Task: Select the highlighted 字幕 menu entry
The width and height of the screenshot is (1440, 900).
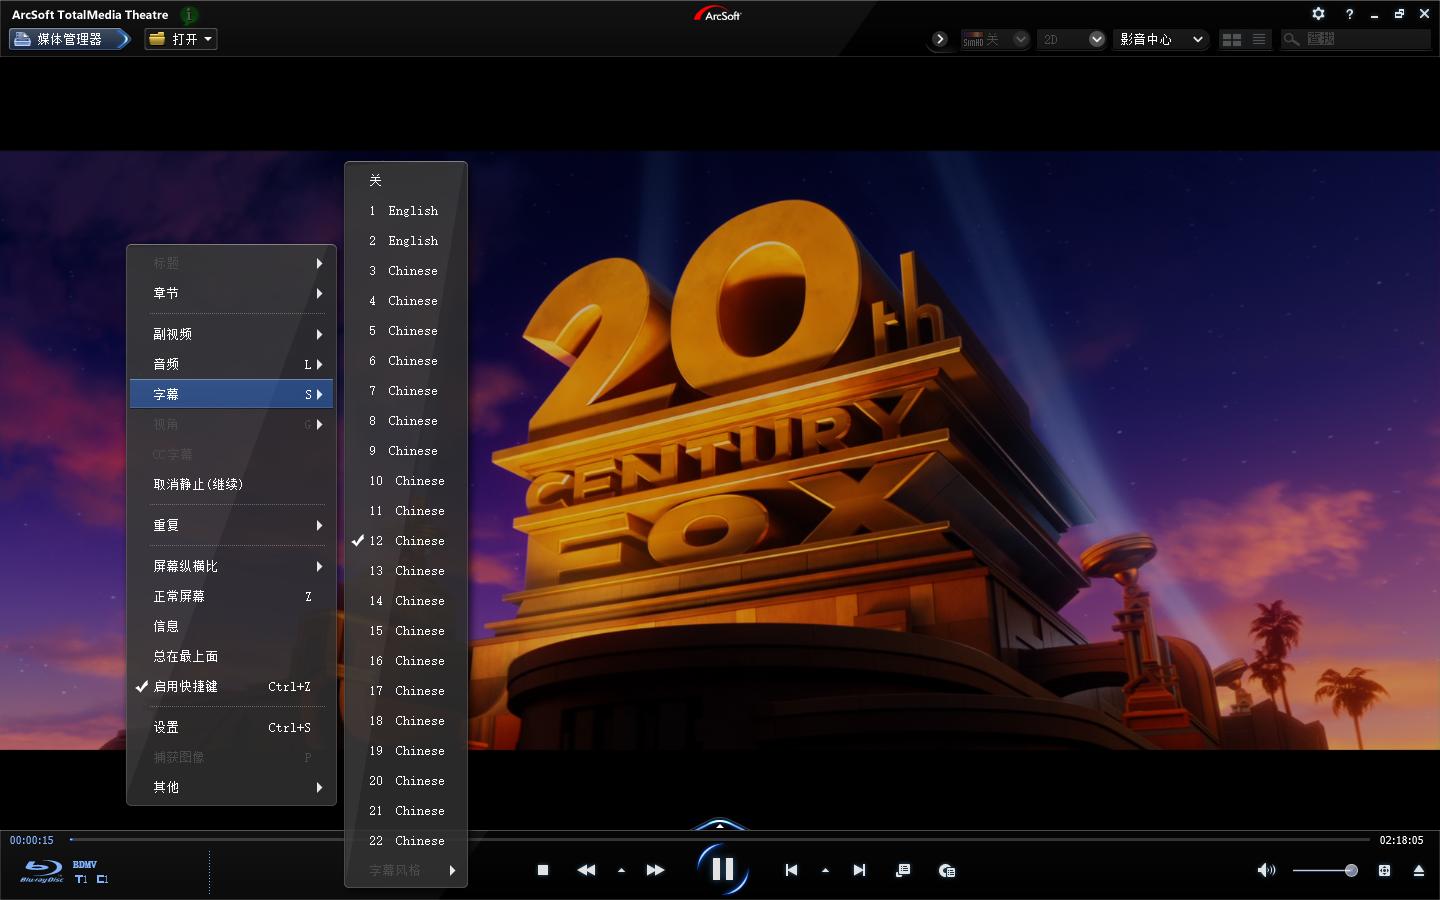Action: (232, 394)
